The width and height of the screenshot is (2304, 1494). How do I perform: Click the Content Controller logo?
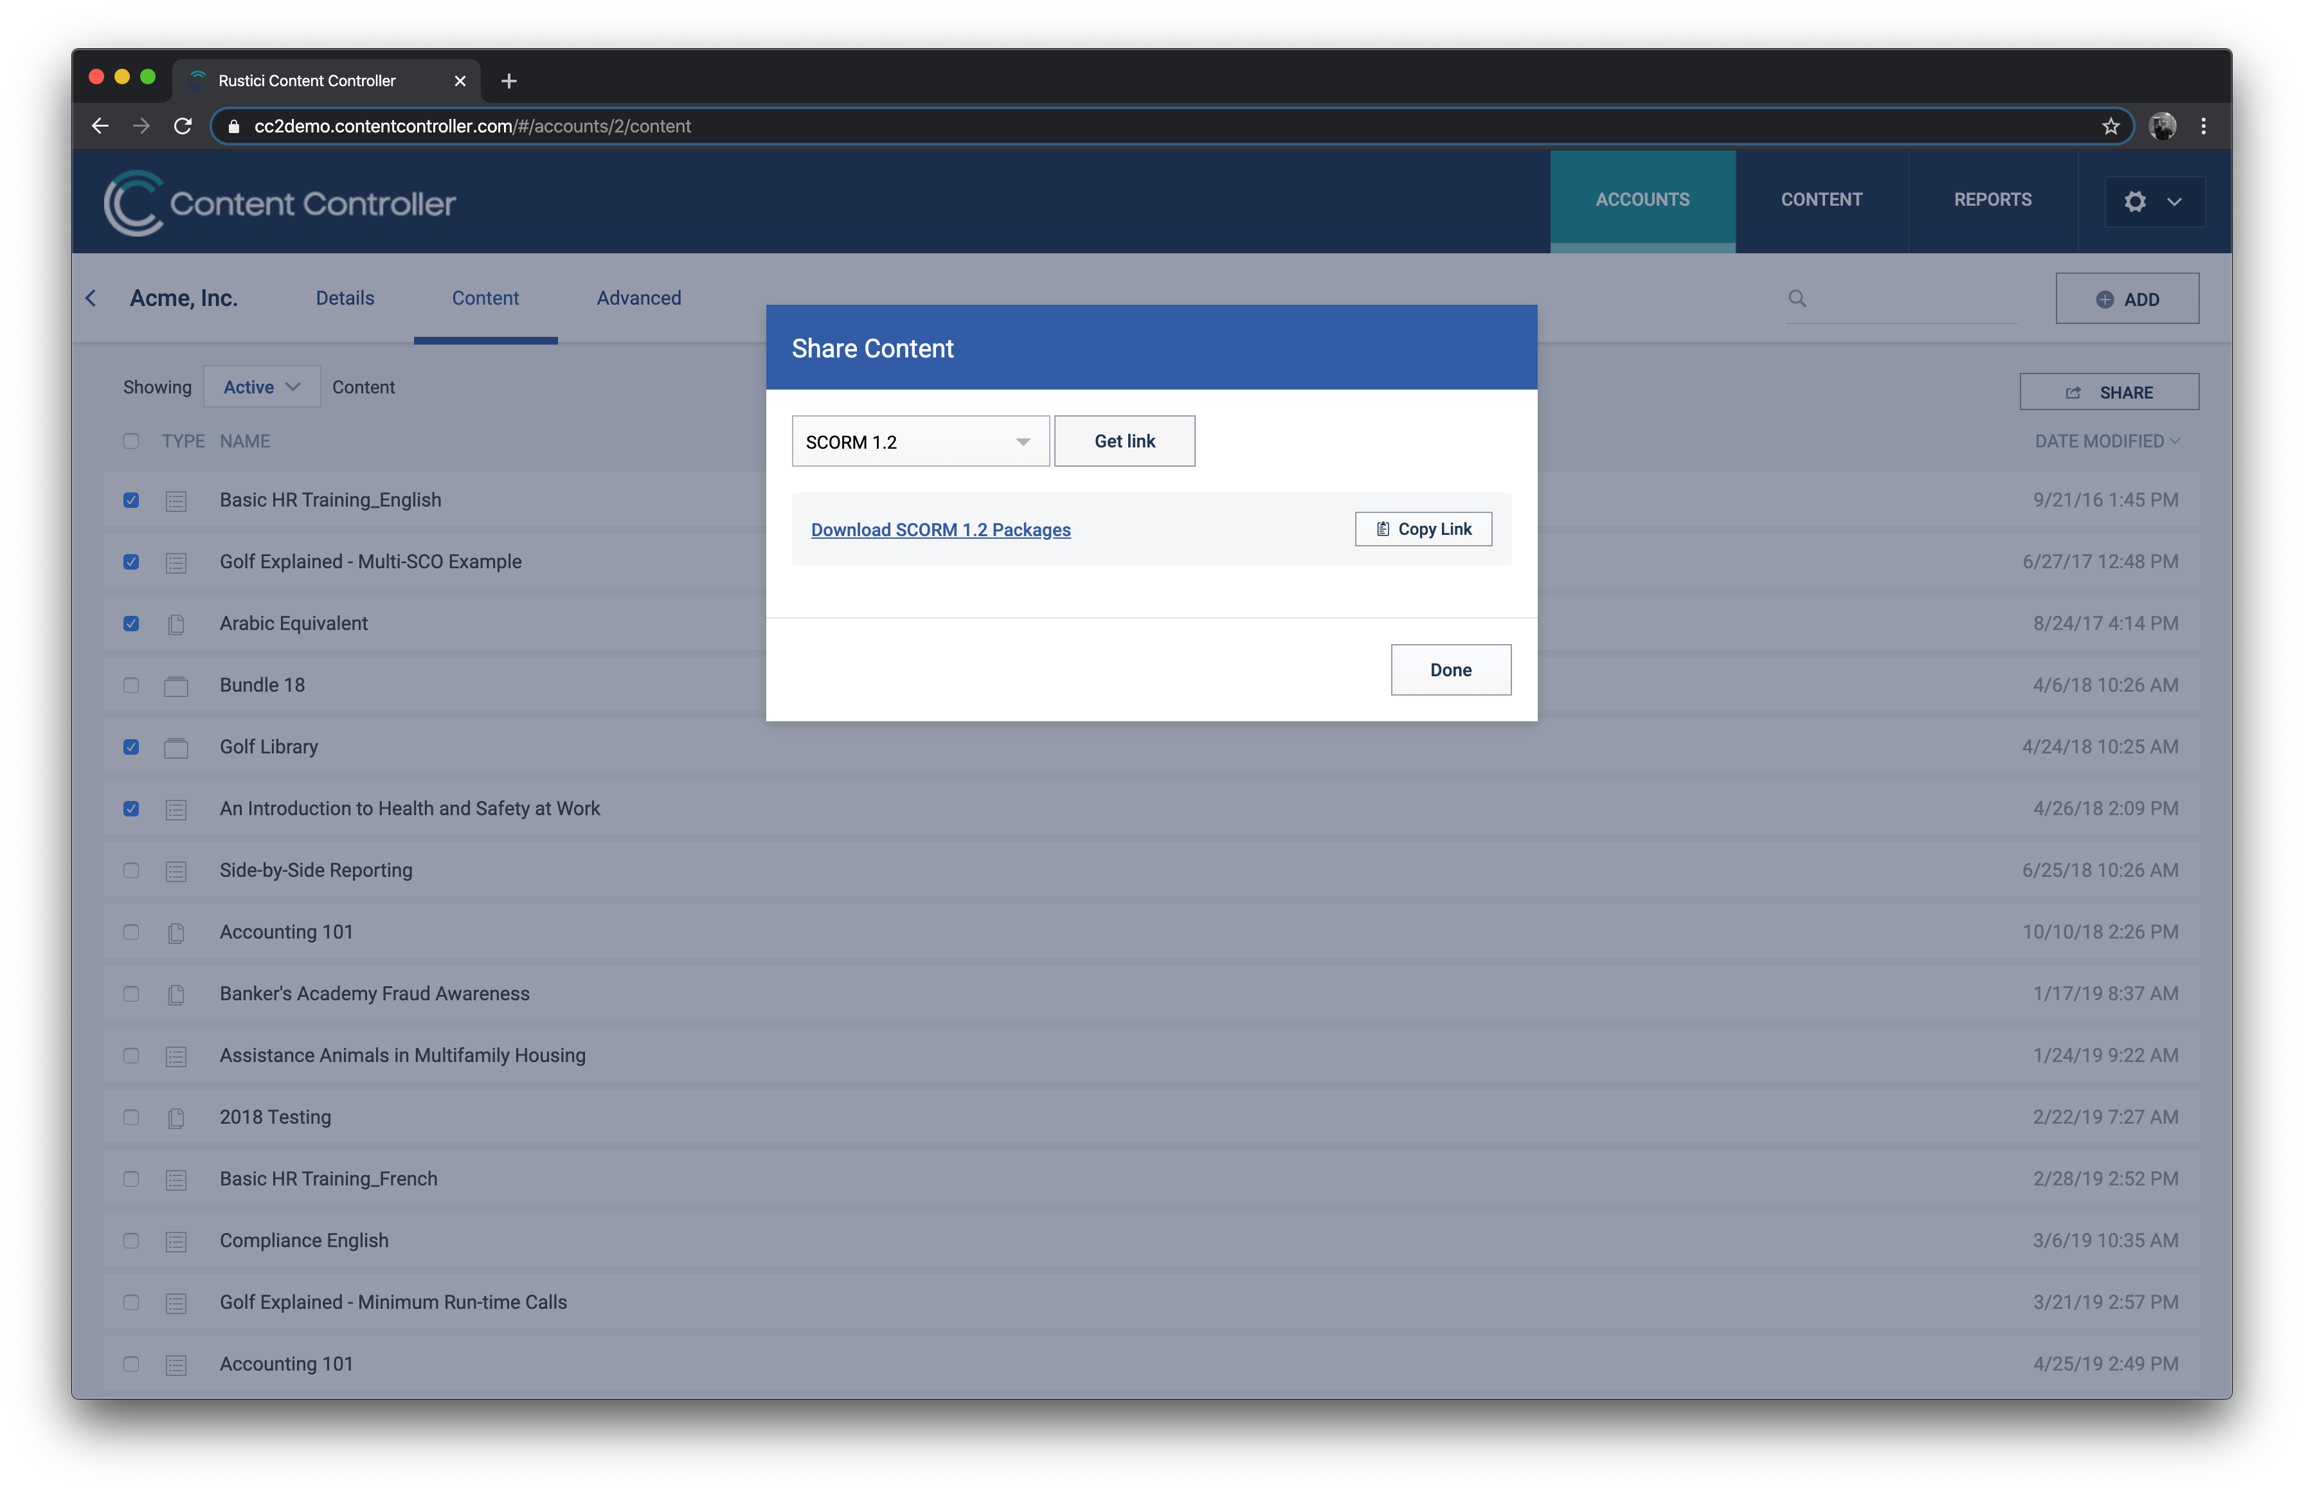point(280,203)
